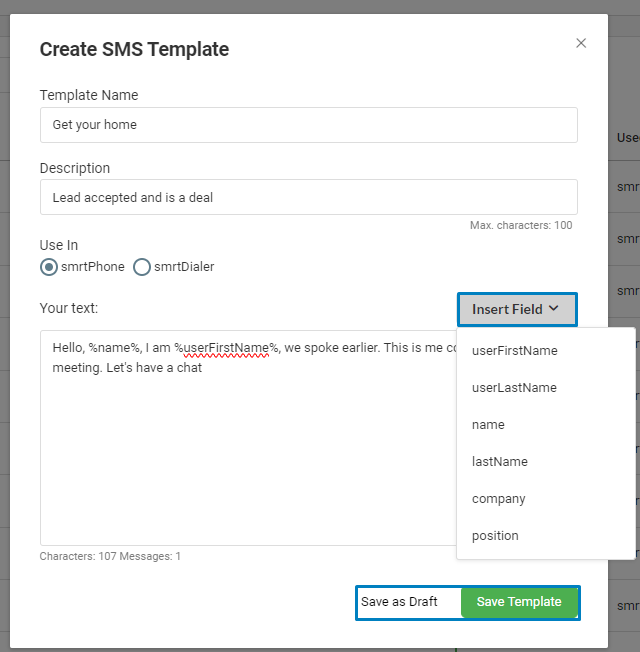Select the smrtPhone radio button
640x652 pixels.
pyautogui.click(x=49, y=267)
